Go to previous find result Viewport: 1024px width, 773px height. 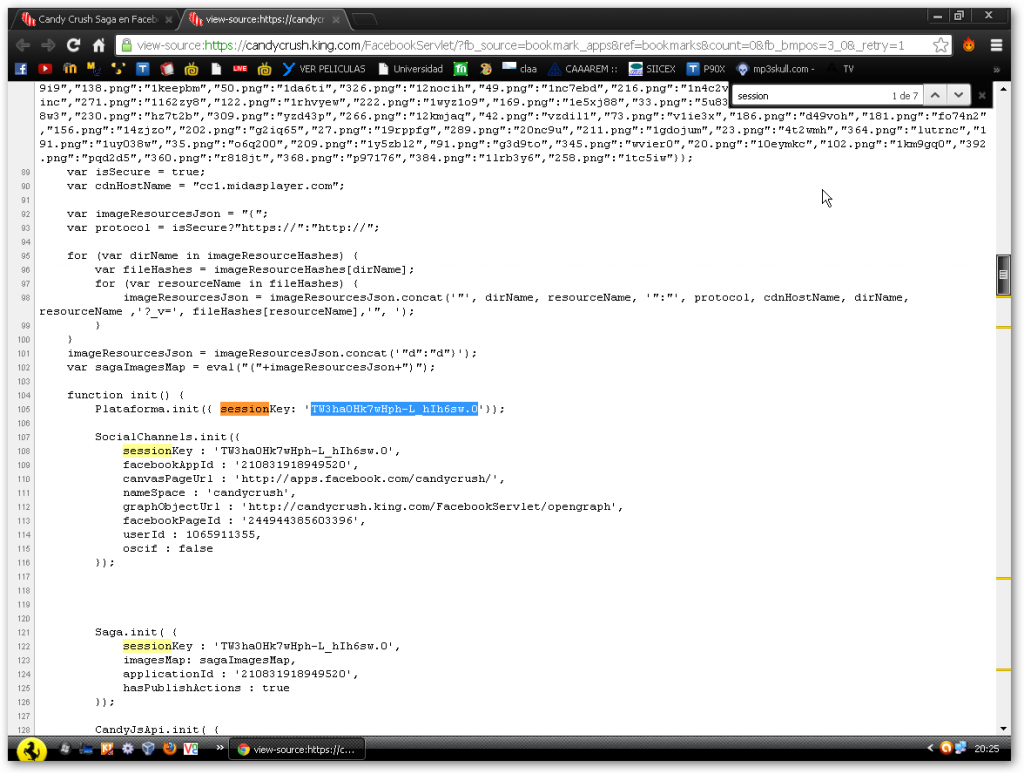(935, 95)
